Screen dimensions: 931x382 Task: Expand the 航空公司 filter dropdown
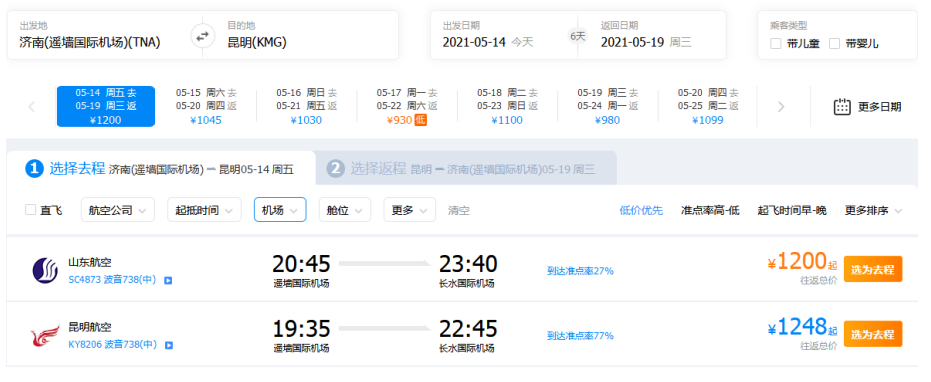pyautogui.click(x=118, y=210)
